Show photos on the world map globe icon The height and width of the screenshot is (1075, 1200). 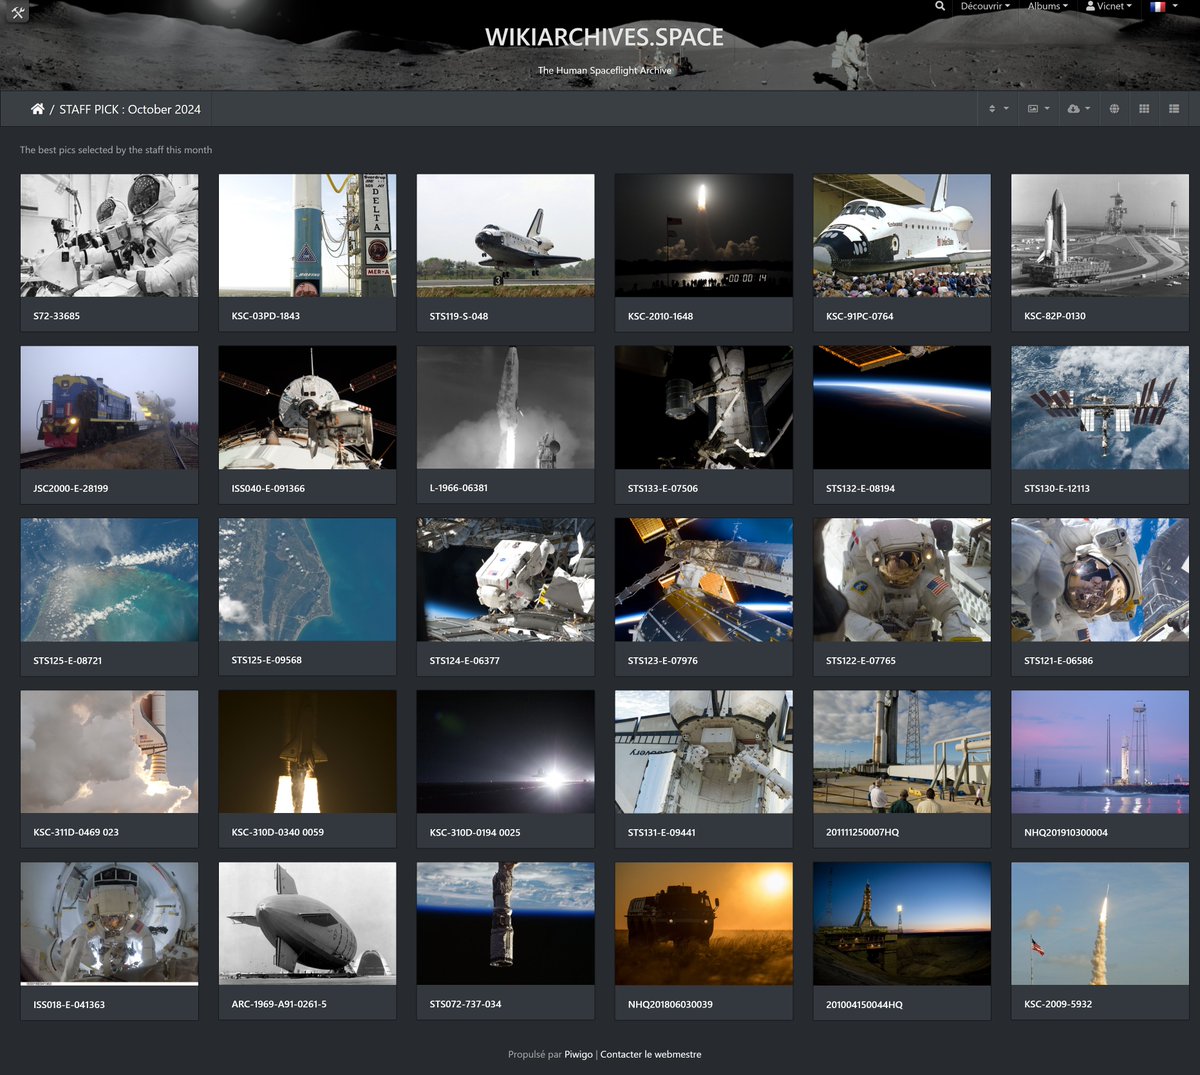coord(1114,108)
